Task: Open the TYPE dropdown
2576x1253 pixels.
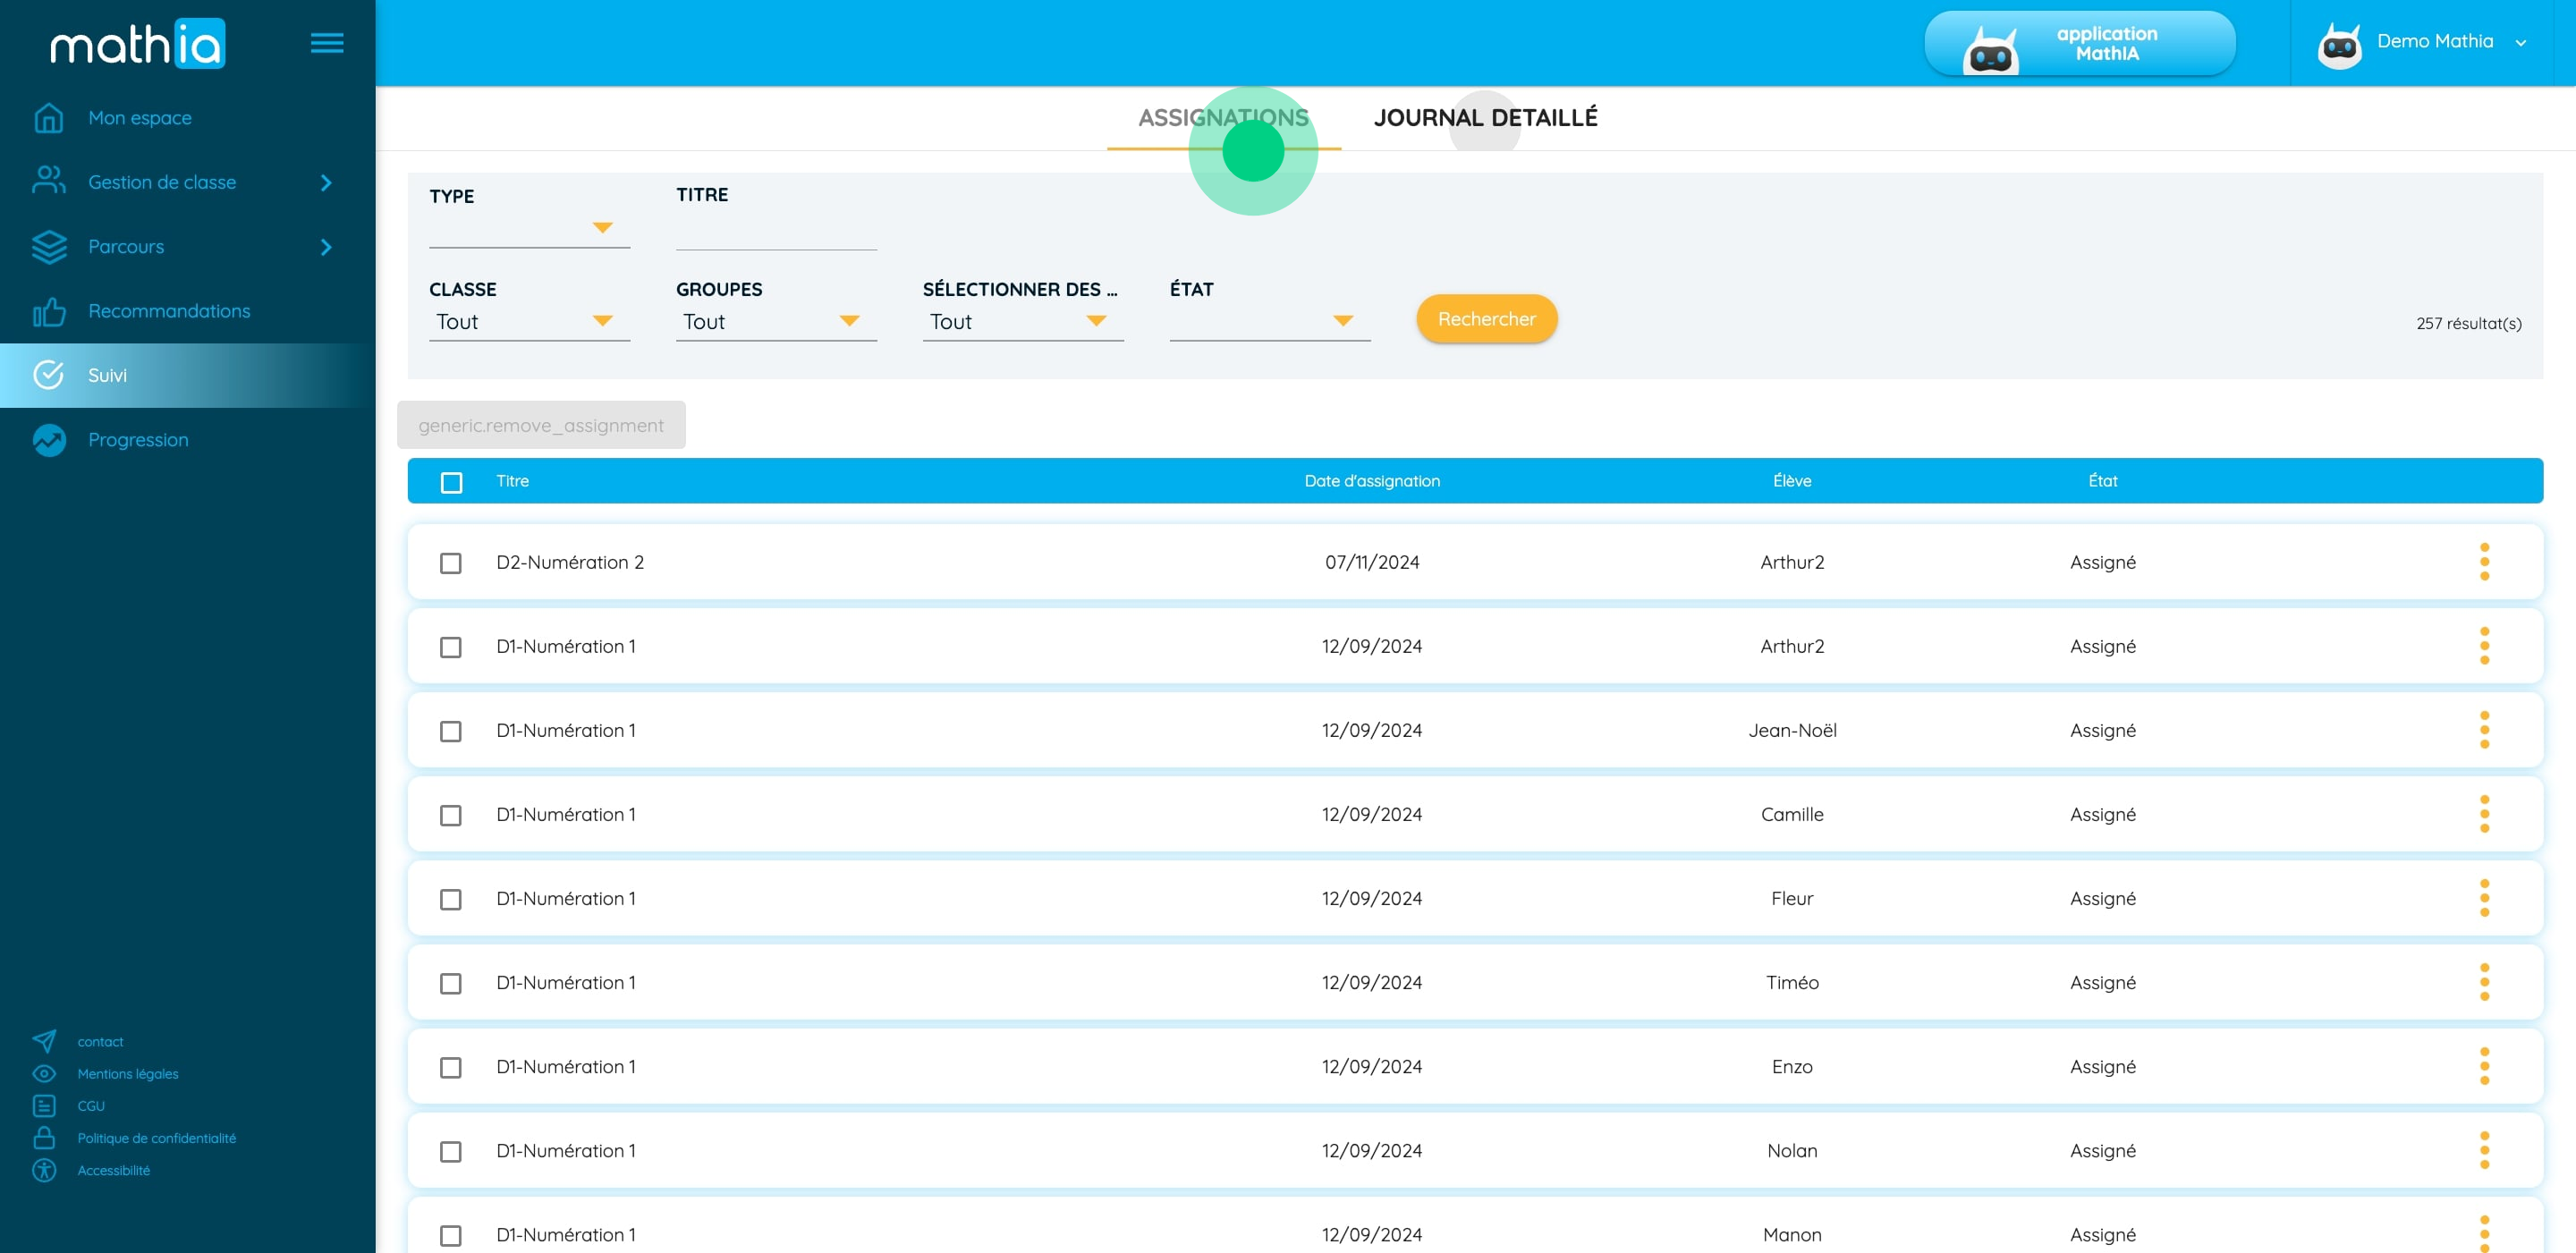Action: (528, 228)
